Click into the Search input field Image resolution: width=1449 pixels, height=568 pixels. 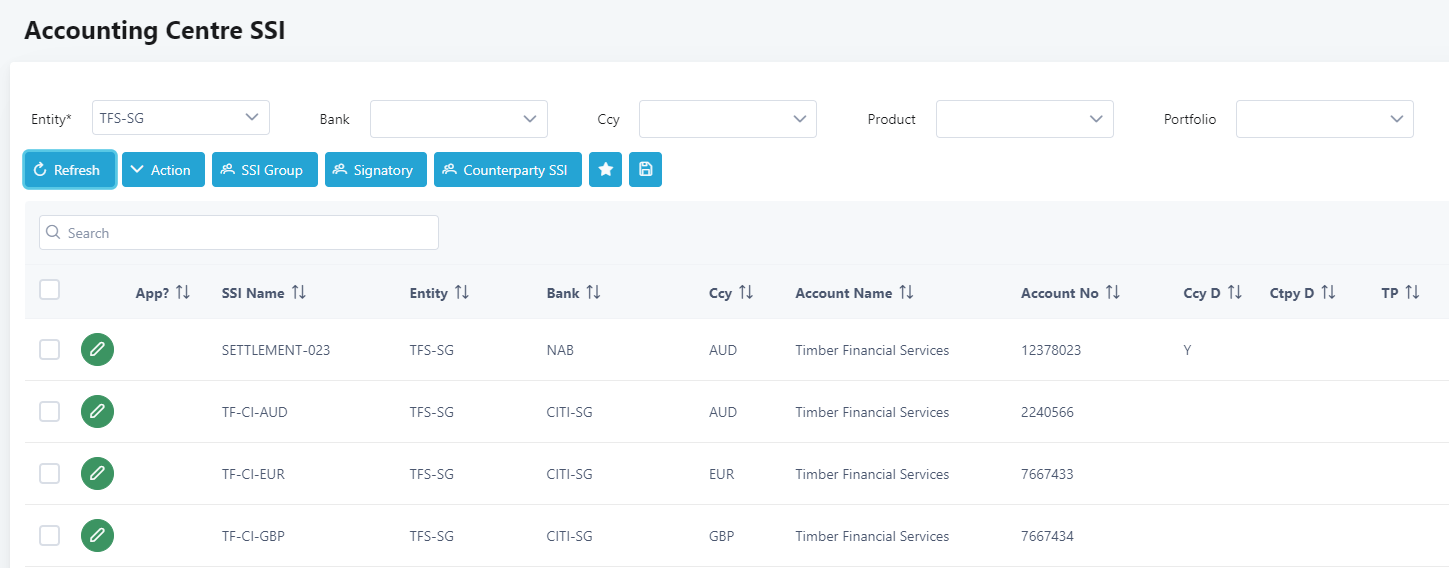(x=239, y=233)
